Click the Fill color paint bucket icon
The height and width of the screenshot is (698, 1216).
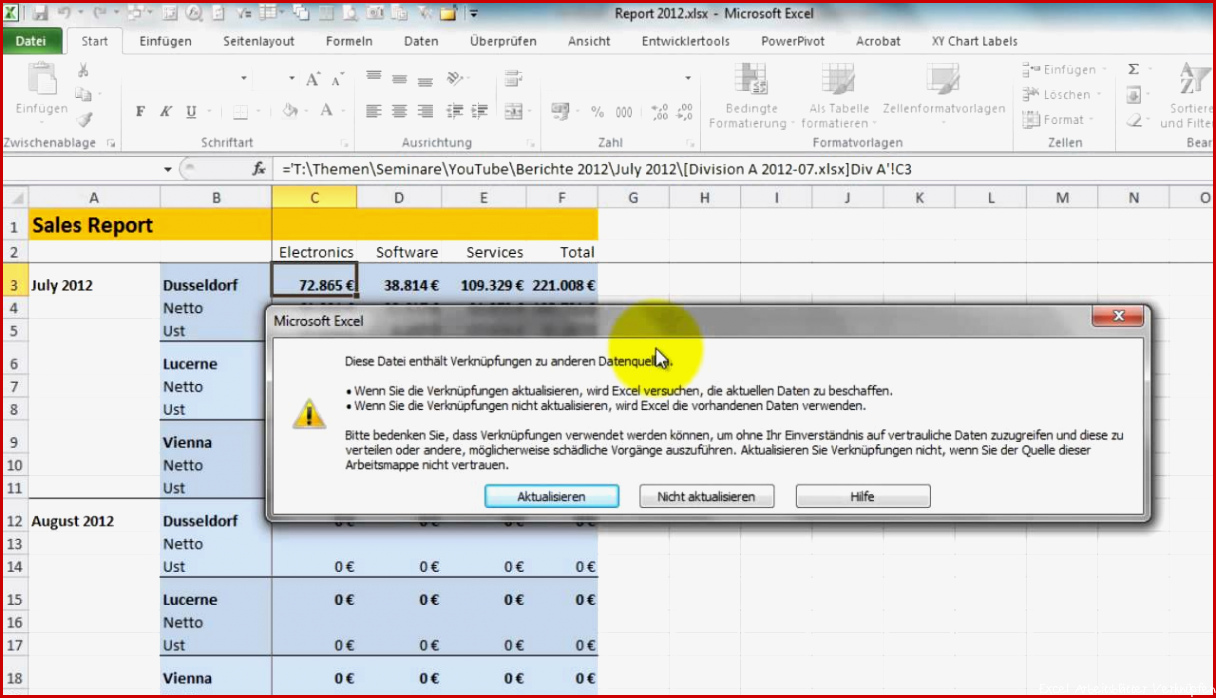click(290, 112)
